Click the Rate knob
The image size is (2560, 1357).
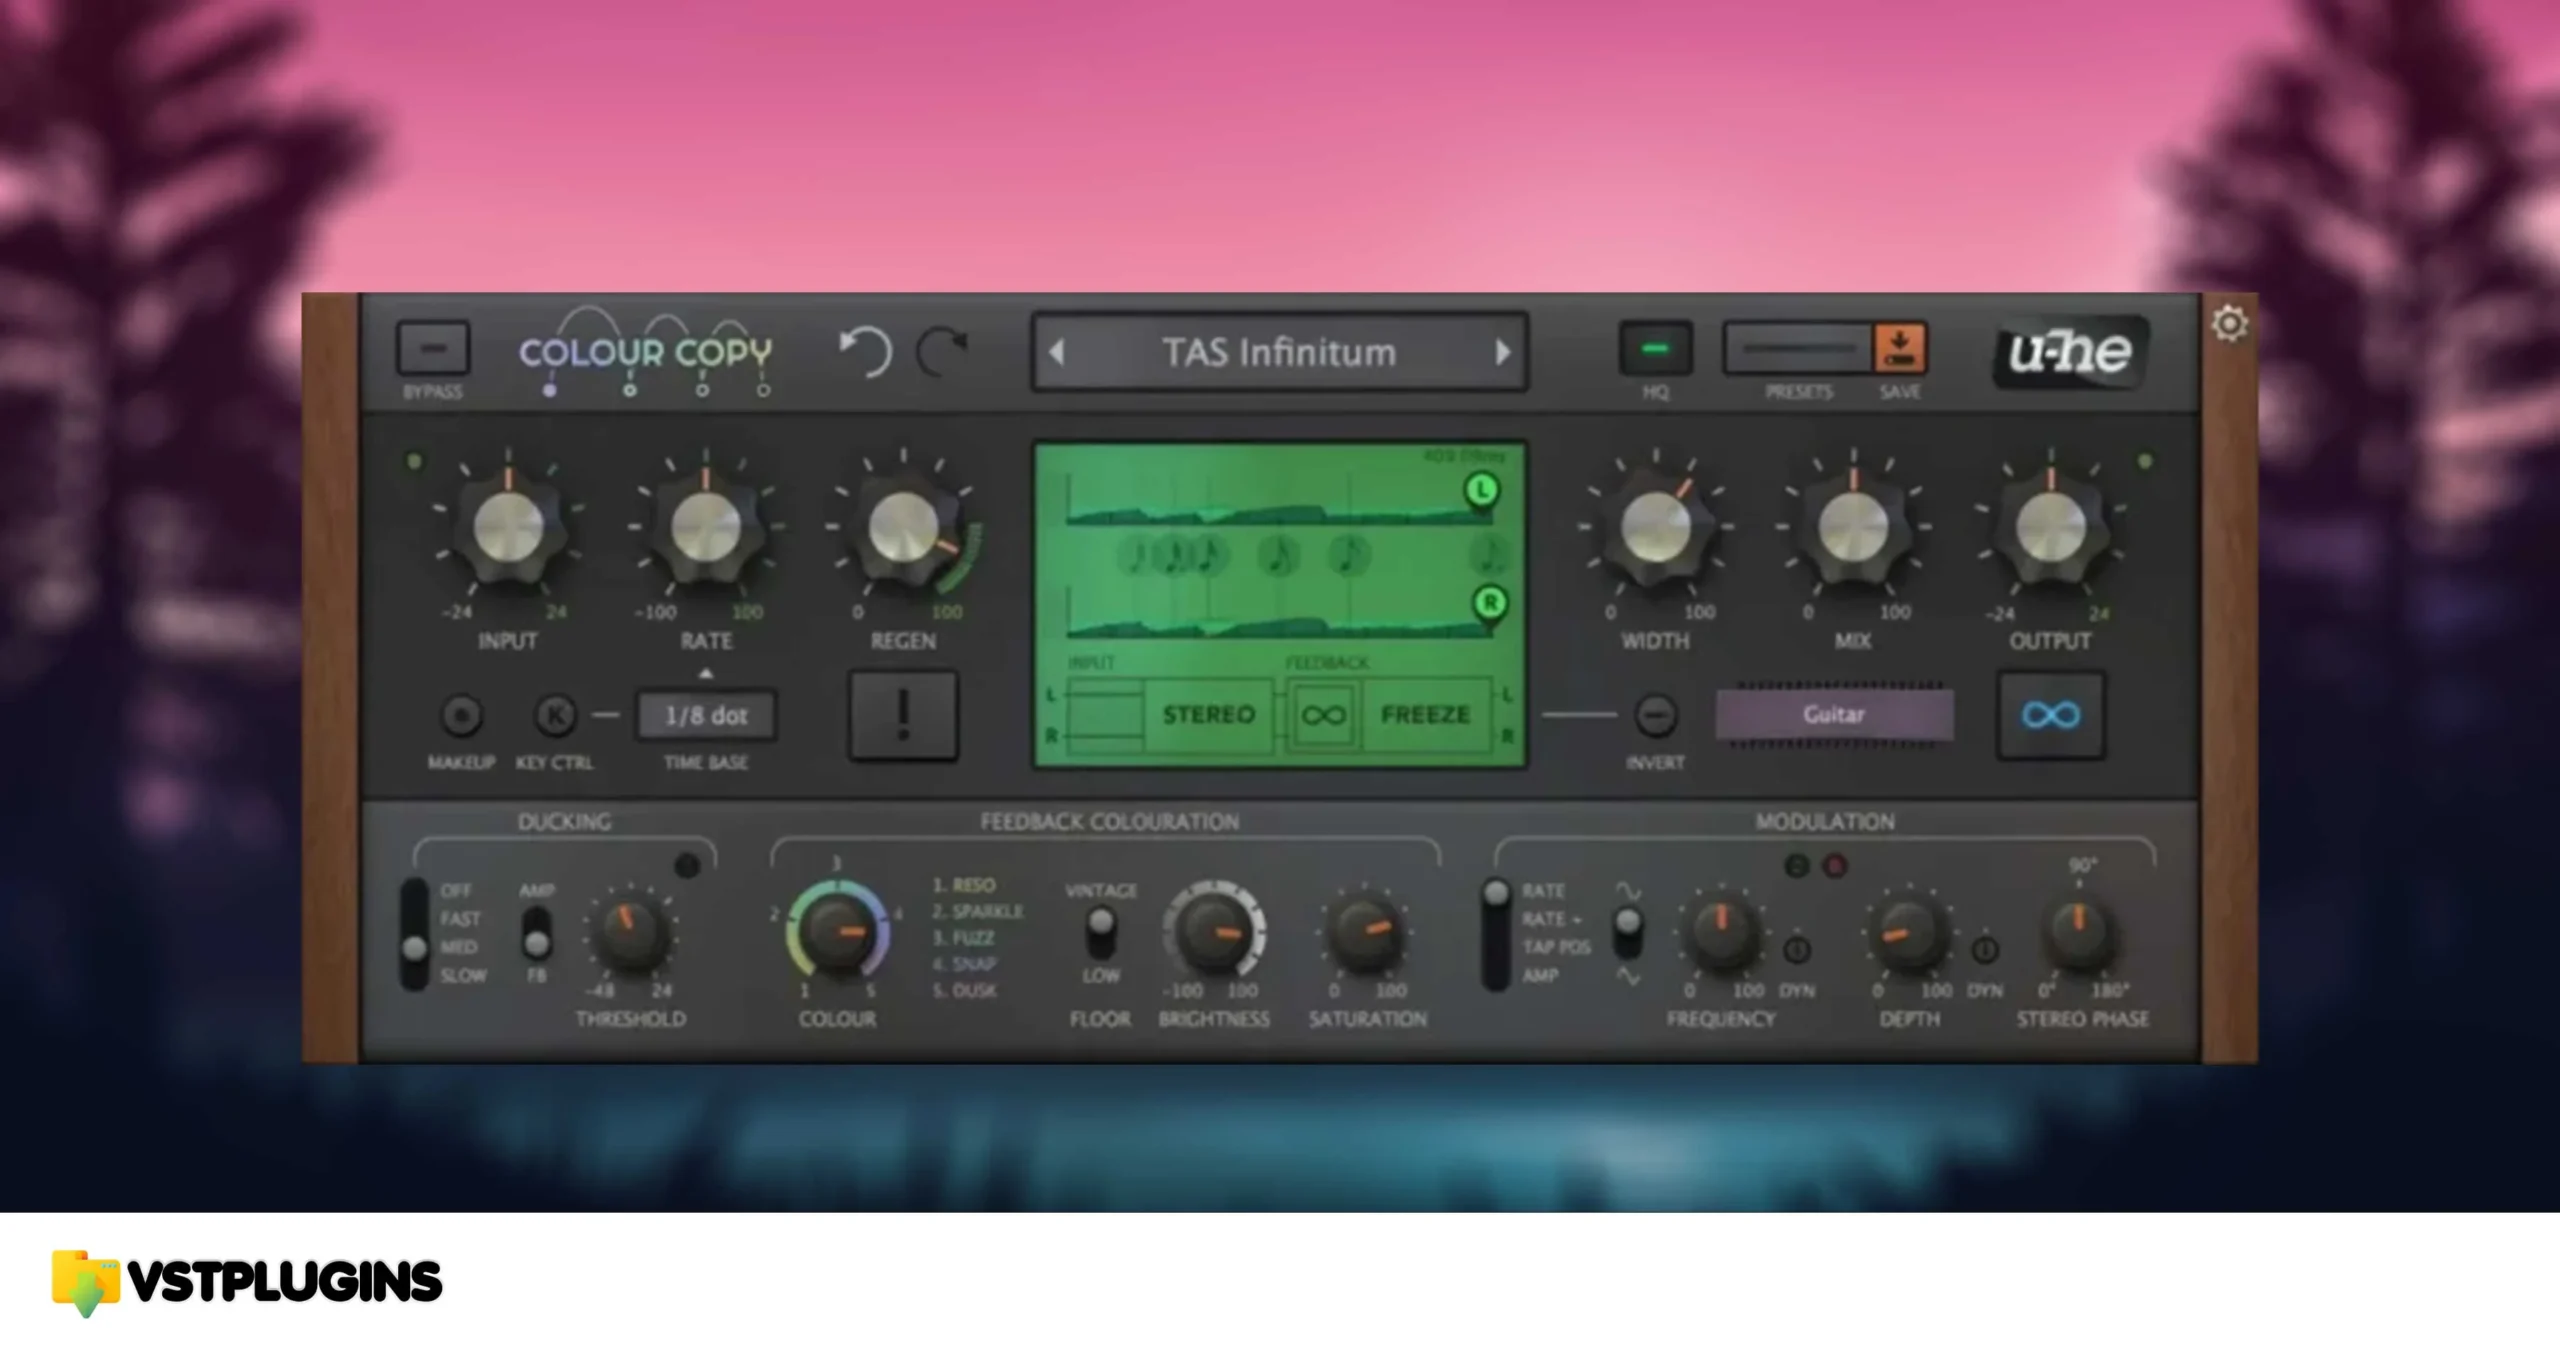[x=706, y=527]
